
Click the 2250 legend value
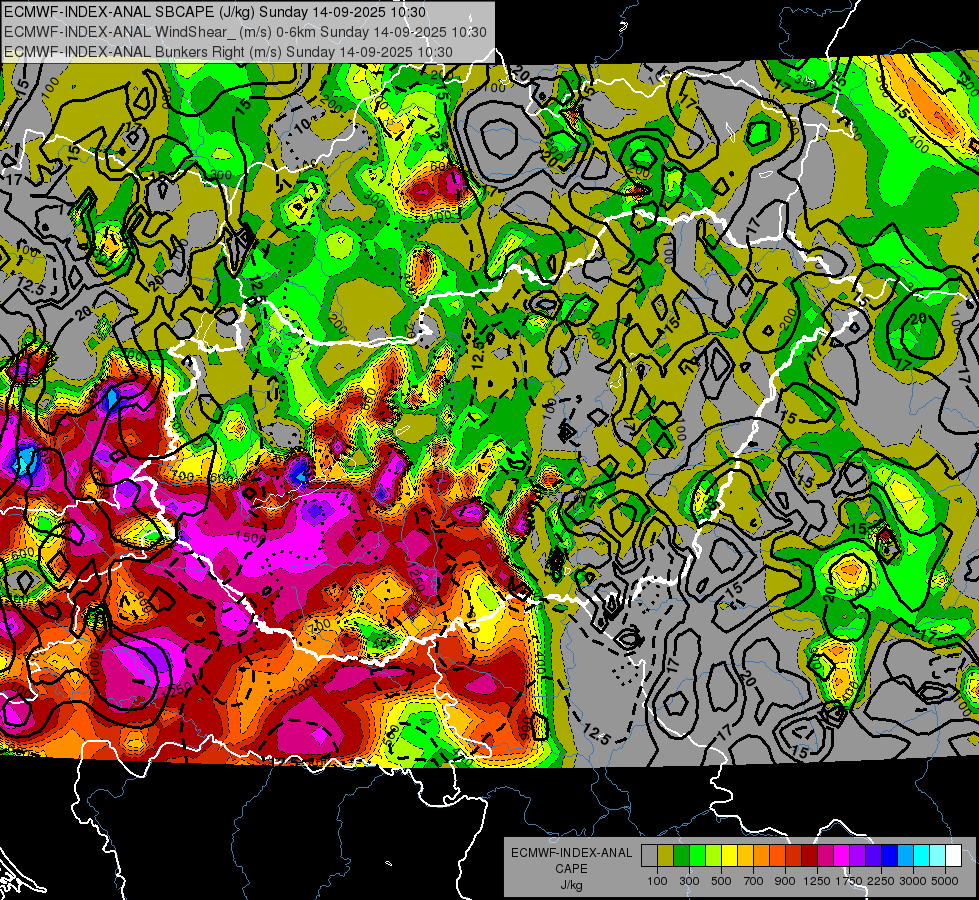pyautogui.click(x=882, y=881)
